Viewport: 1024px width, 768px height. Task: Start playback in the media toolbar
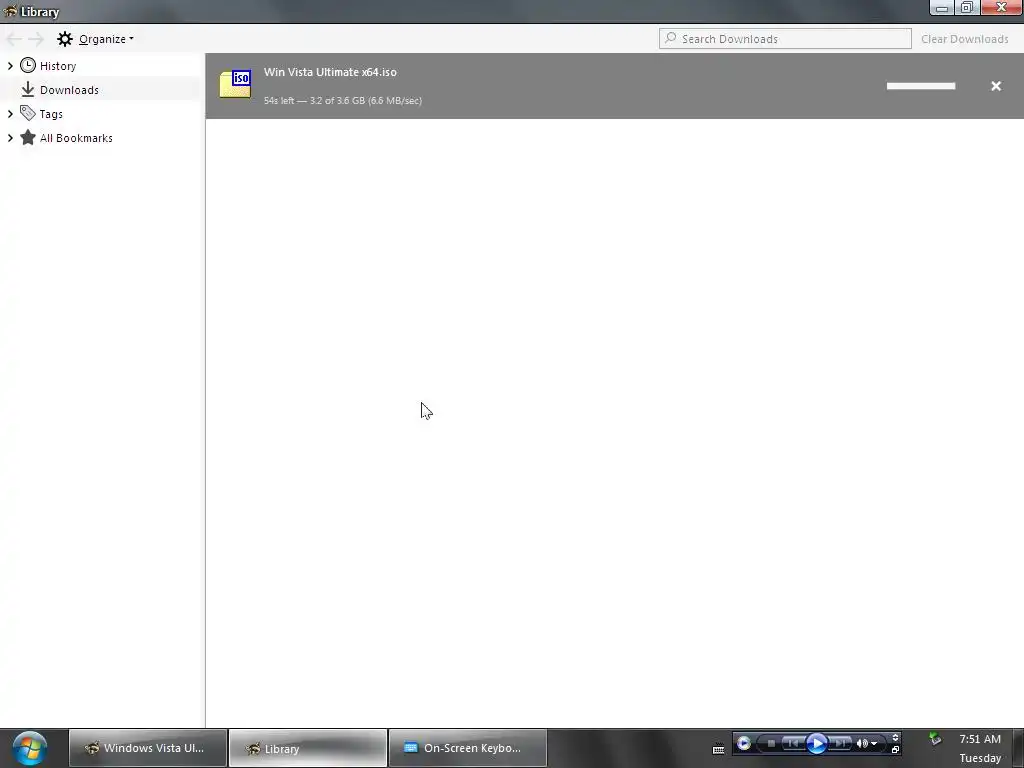816,743
